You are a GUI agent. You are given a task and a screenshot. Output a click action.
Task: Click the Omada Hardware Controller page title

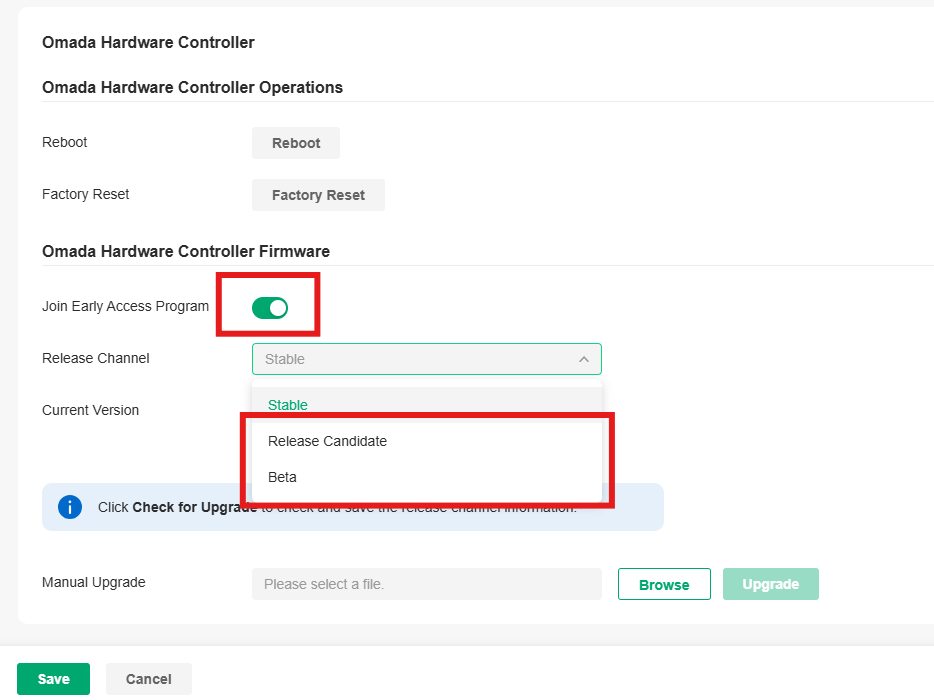click(x=148, y=42)
